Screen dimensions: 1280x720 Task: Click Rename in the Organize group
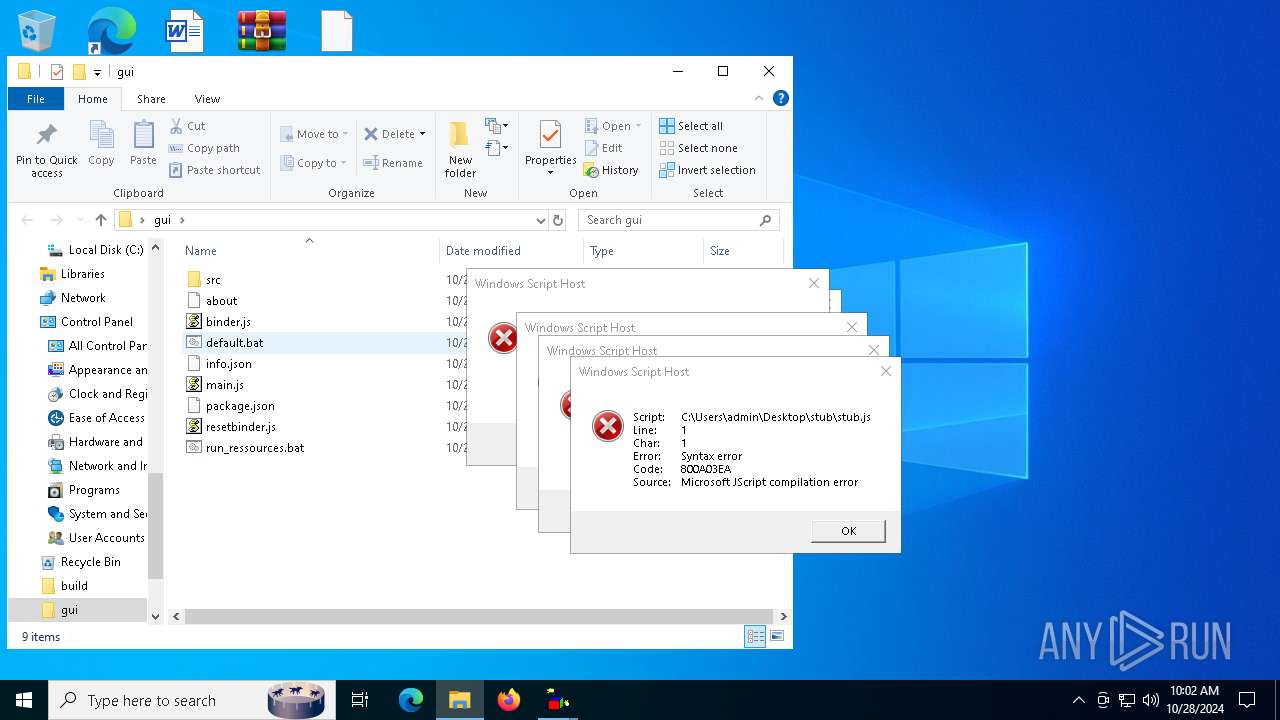click(x=393, y=163)
